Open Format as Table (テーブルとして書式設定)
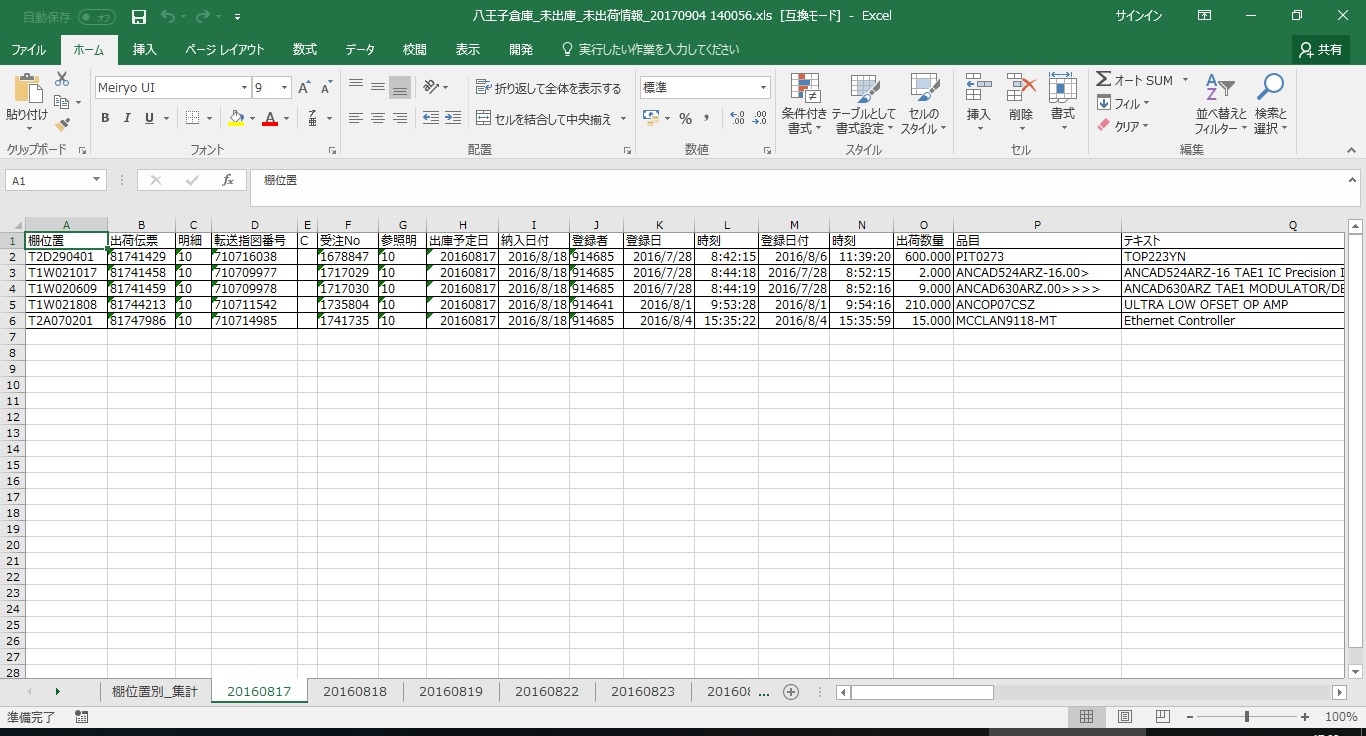Image resolution: width=1366 pixels, height=736 pixels. point(864,104)
